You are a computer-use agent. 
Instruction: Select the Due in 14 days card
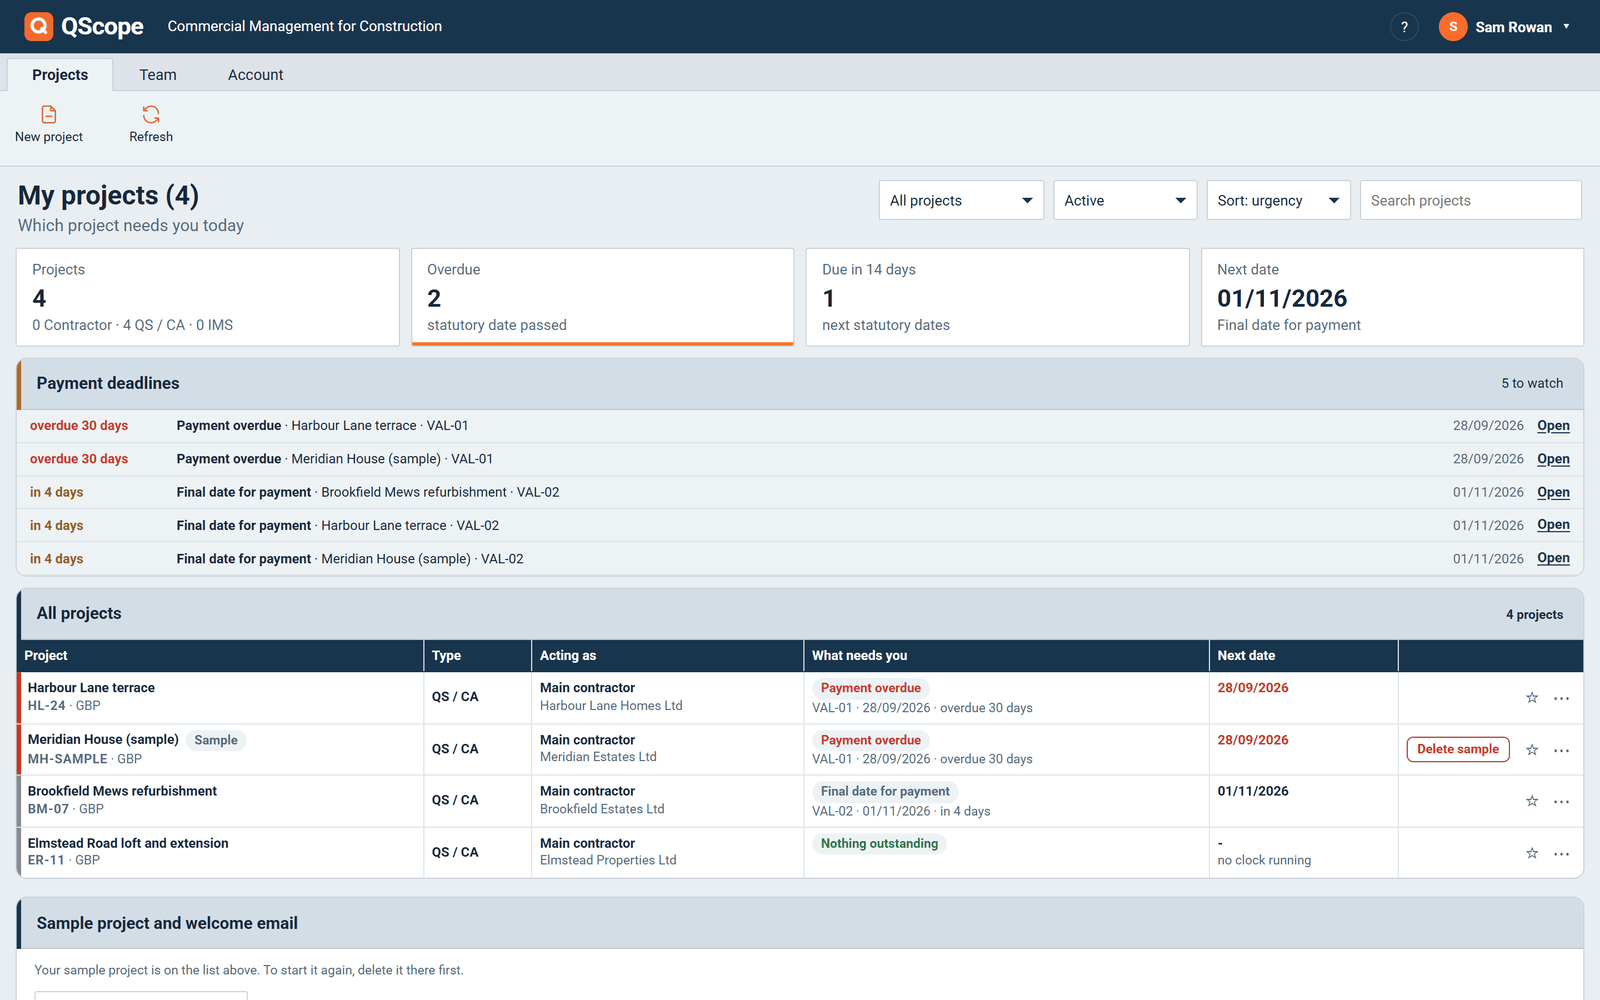[997, 297]
